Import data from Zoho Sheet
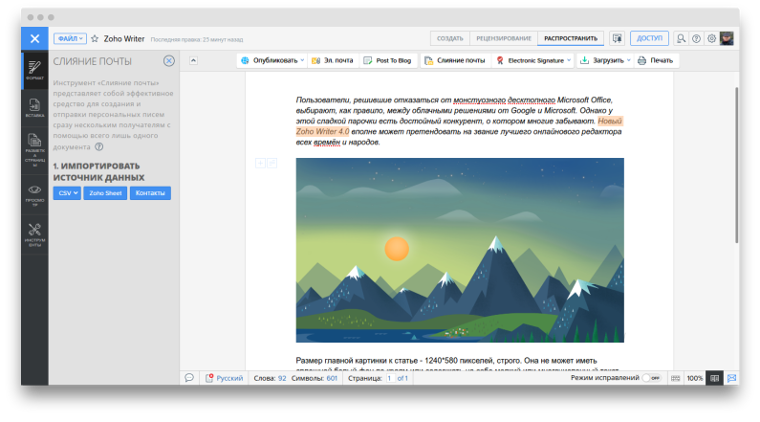Image resolution: width=760 pixels, height=422 pixels. 105,193
